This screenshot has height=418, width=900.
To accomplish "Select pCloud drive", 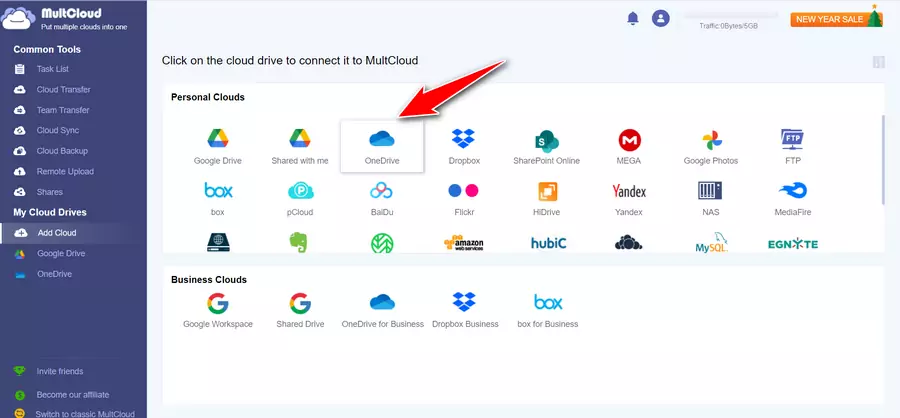I will pos(300,198).
